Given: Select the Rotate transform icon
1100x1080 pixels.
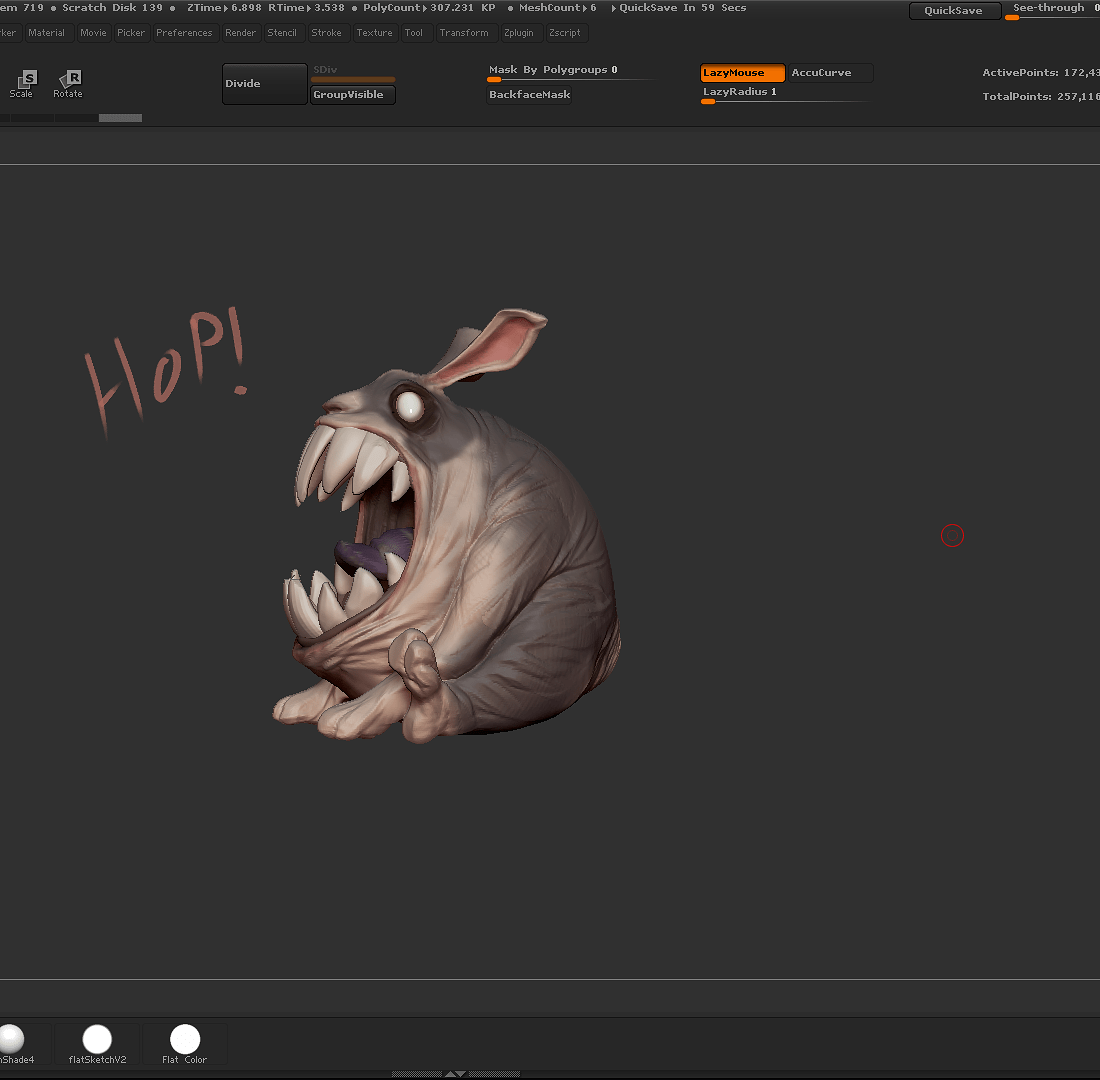Looking at the screenshot, I should 68,84.
